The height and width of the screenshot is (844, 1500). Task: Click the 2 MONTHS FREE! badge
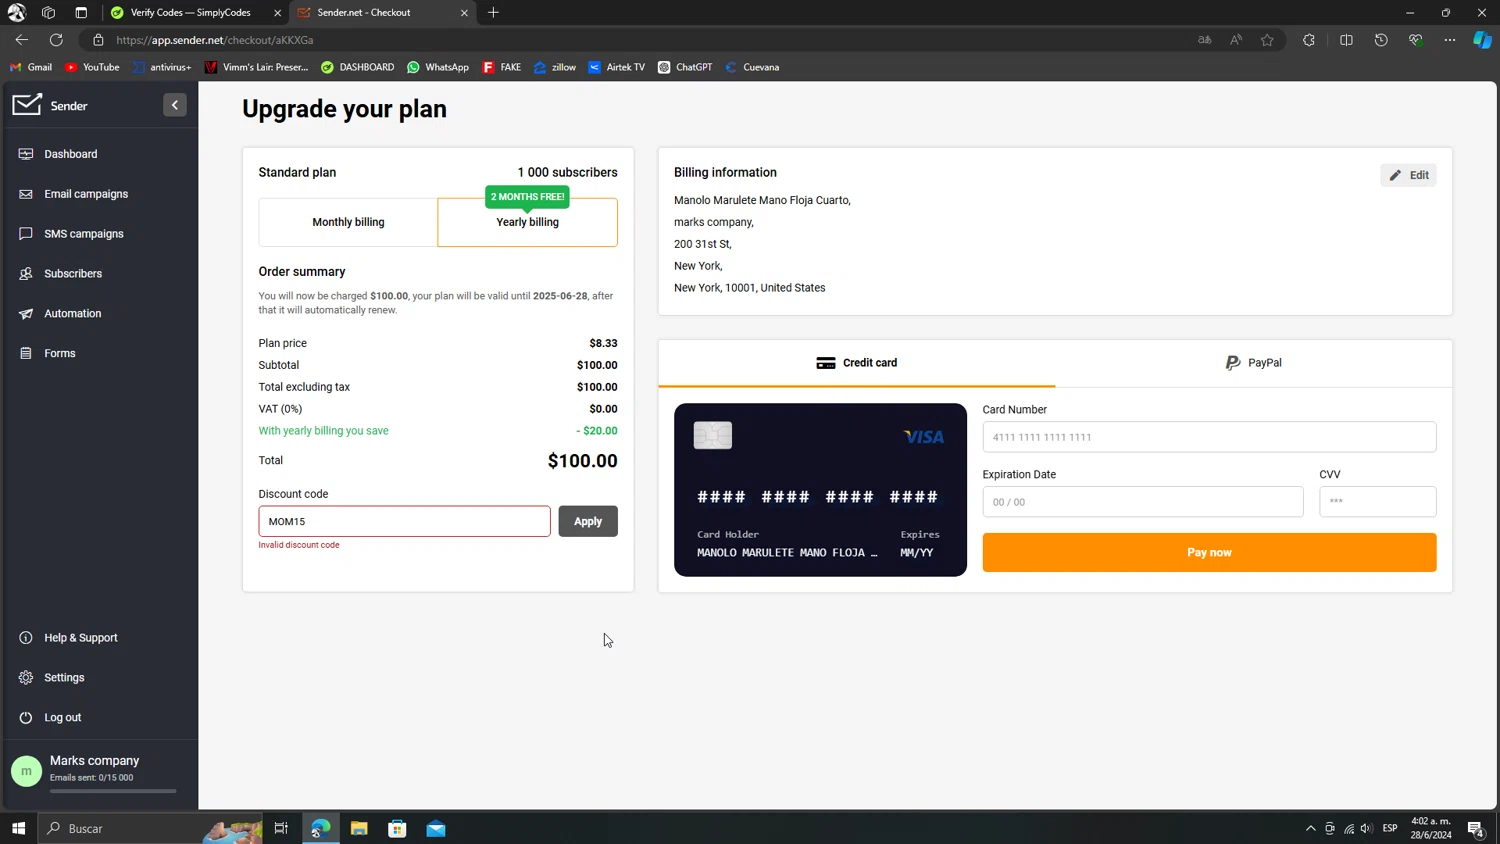pos(528,197)
